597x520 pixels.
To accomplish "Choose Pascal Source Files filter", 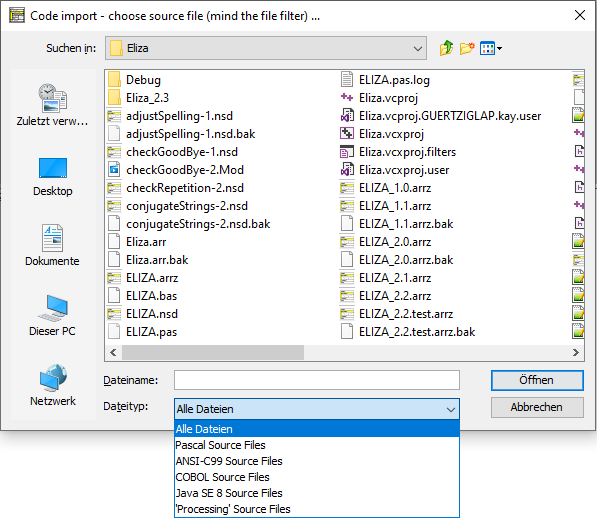I will pos(317,445).
